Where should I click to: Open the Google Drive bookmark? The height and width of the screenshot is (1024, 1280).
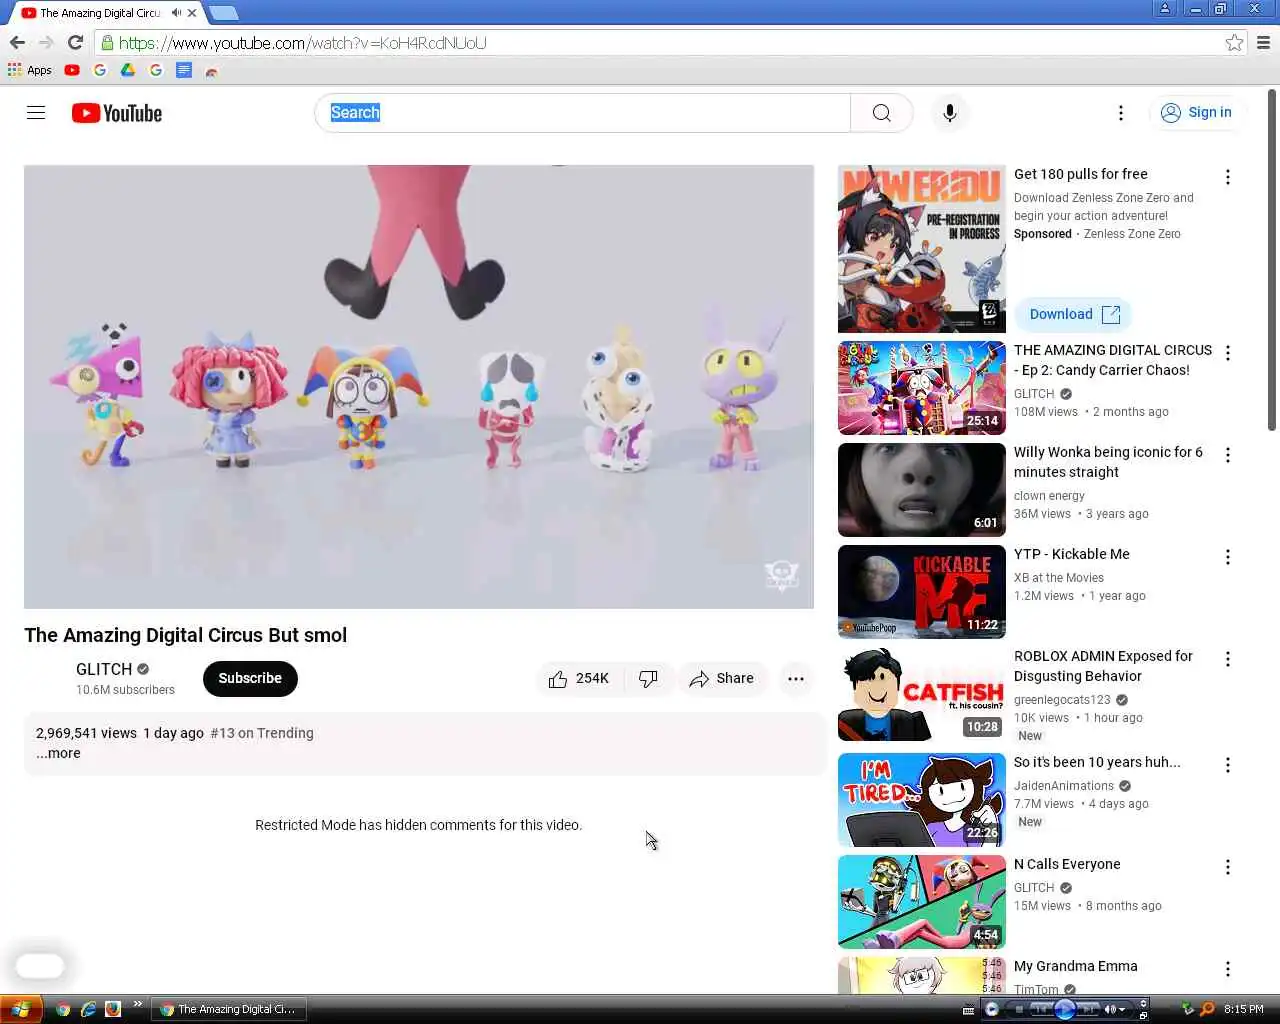tap(128, 70)
